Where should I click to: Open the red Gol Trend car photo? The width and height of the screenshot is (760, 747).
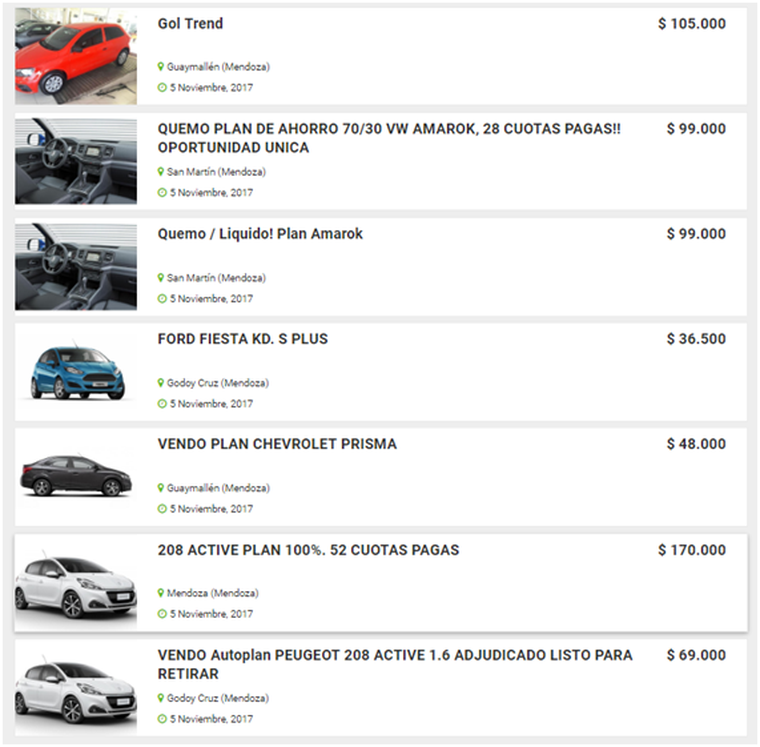click(x=76, y=57)
